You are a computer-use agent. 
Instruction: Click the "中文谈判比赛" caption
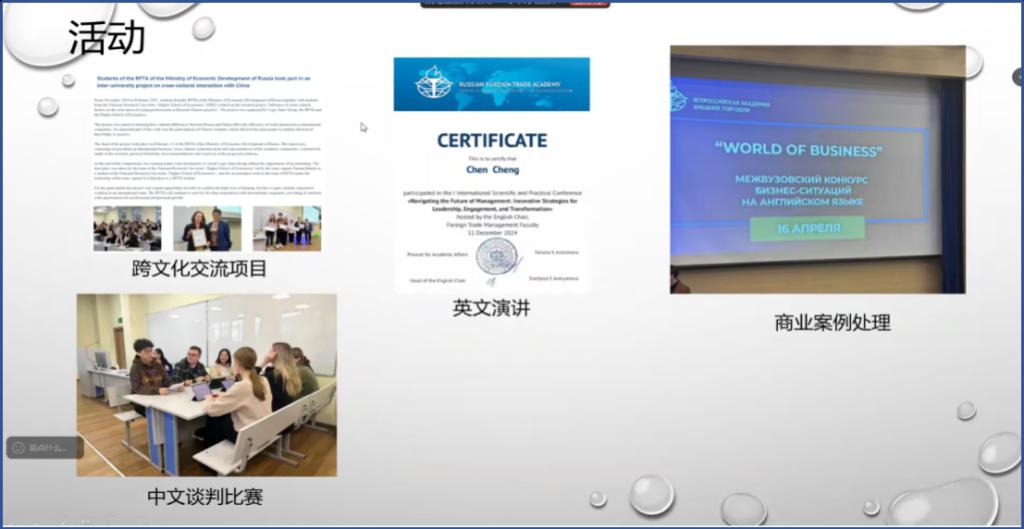click(x=205, y=496)
